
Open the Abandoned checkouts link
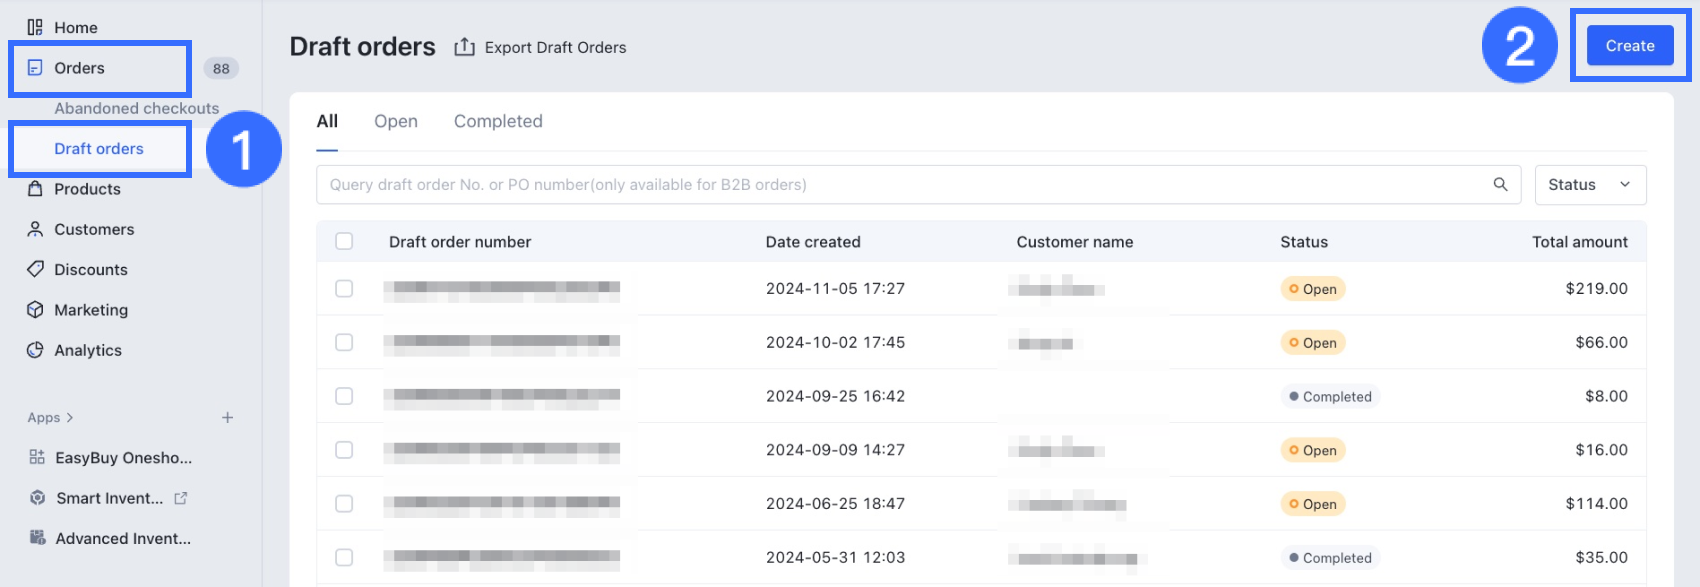pos(136,108)
